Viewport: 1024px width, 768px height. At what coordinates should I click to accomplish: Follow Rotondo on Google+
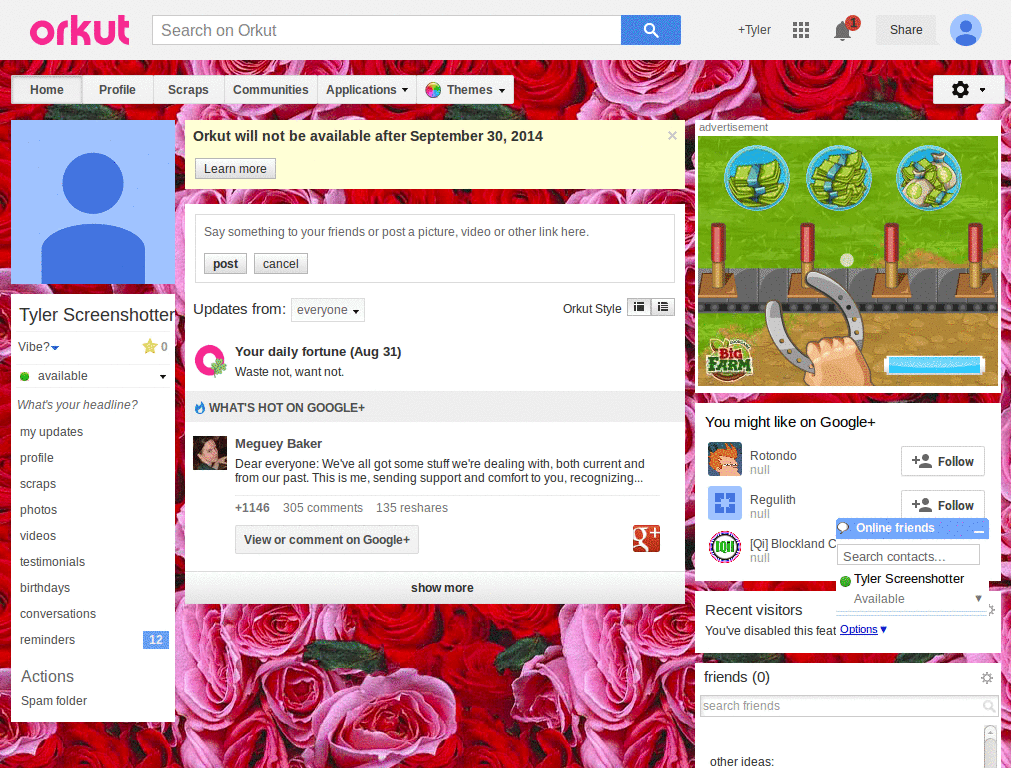[942, 461]
